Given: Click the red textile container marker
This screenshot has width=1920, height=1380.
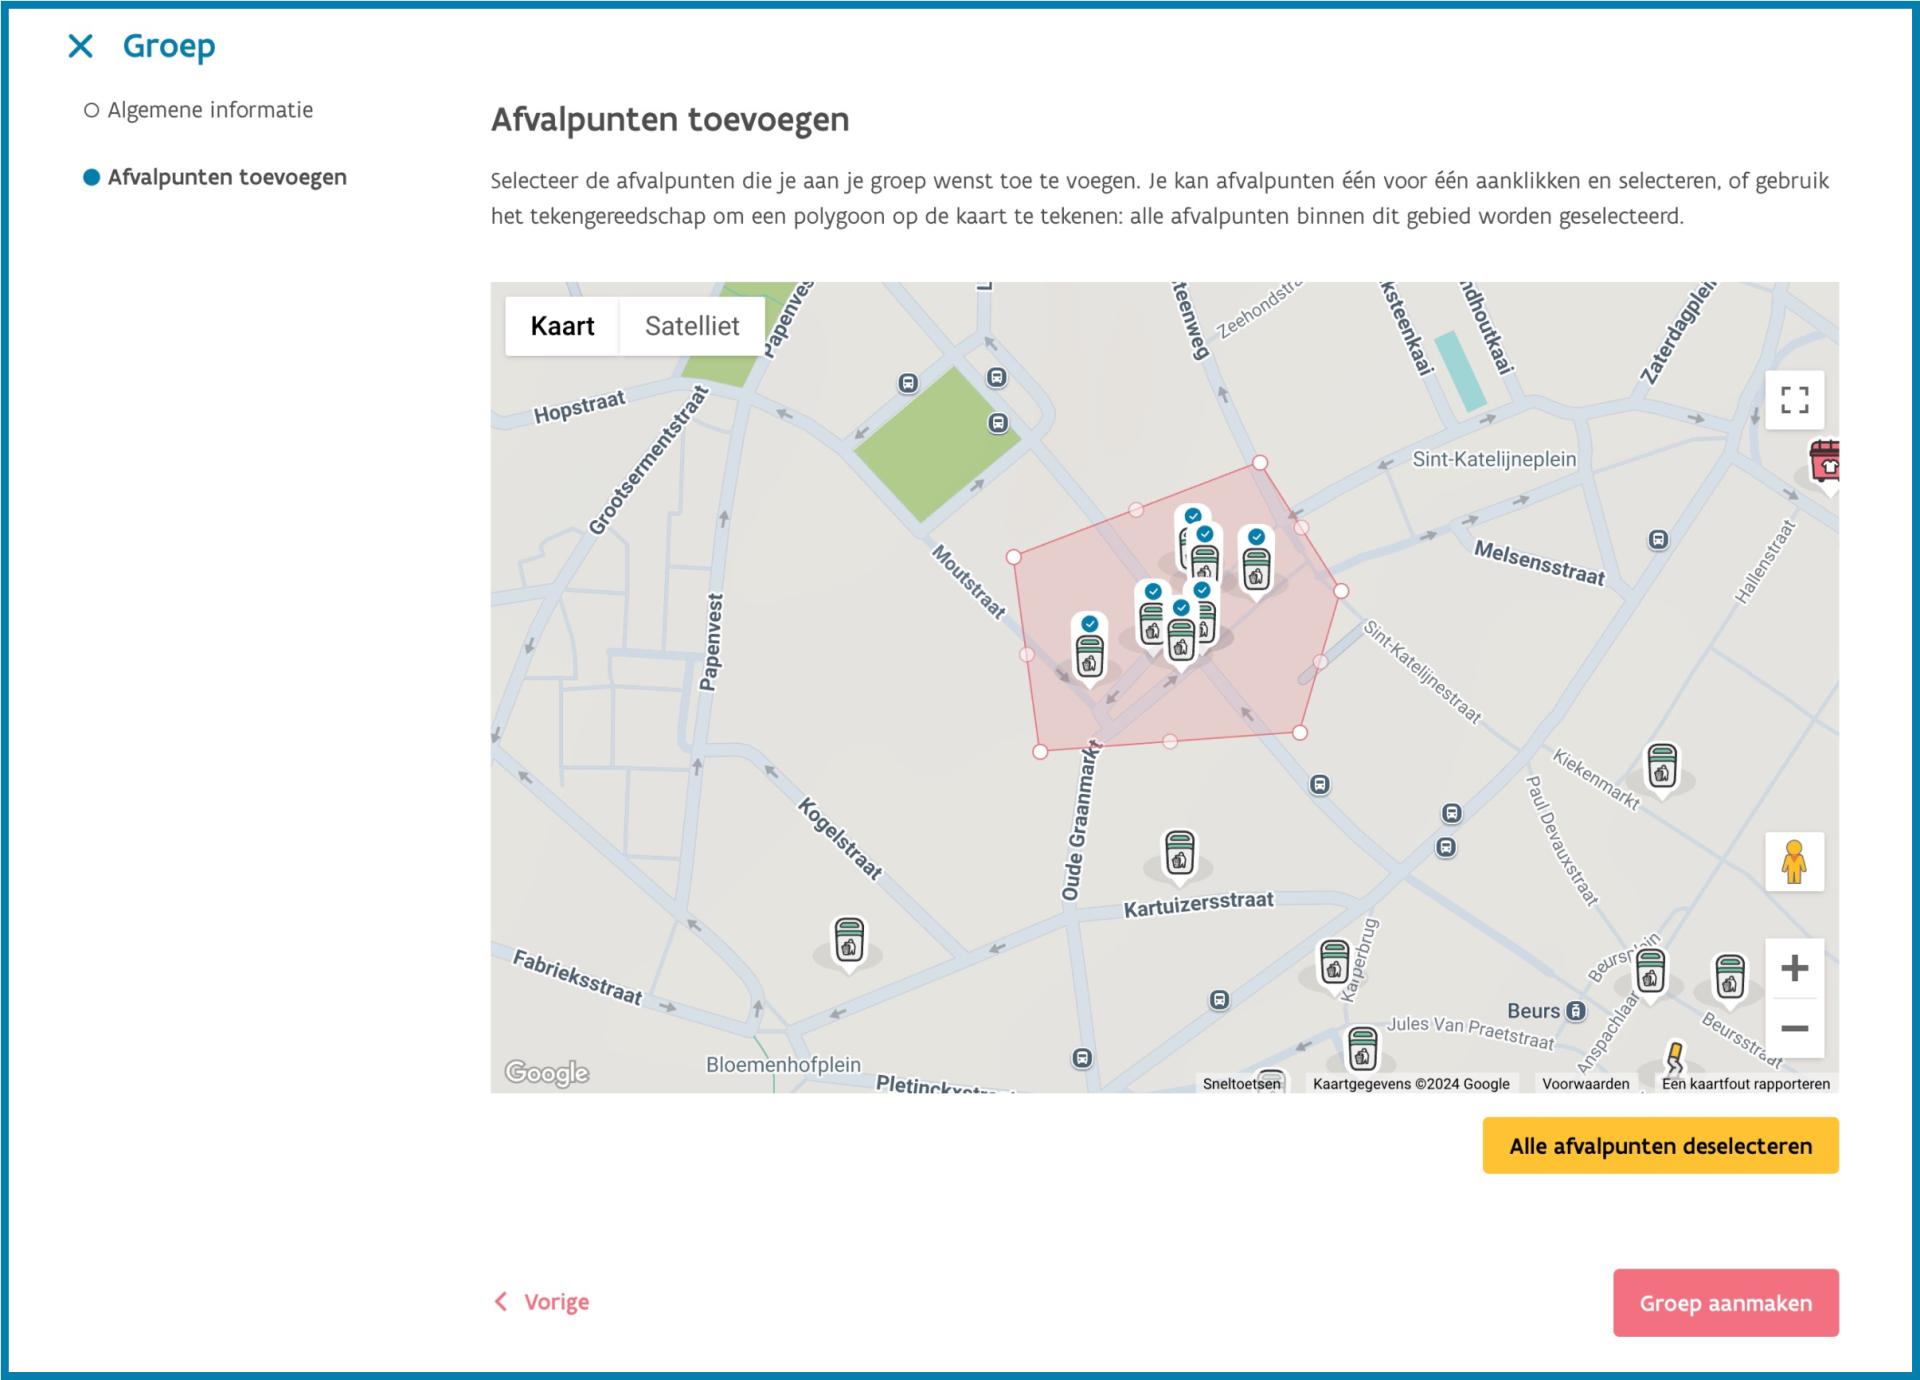Looking at the screenshot, I should click(1826, 464).
